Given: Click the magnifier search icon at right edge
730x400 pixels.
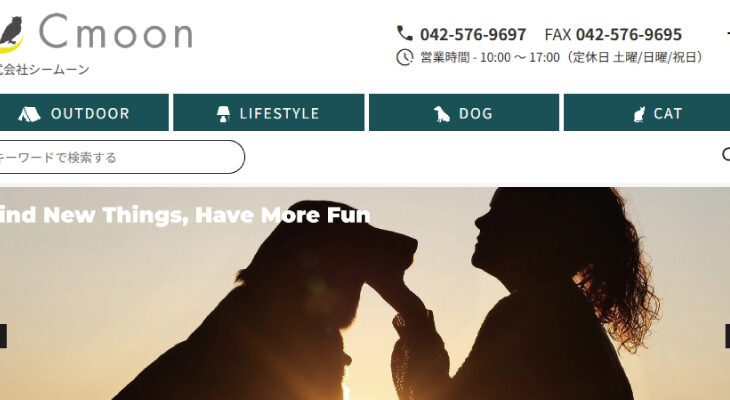Looking at the screenshot, I should coord(726,155).
